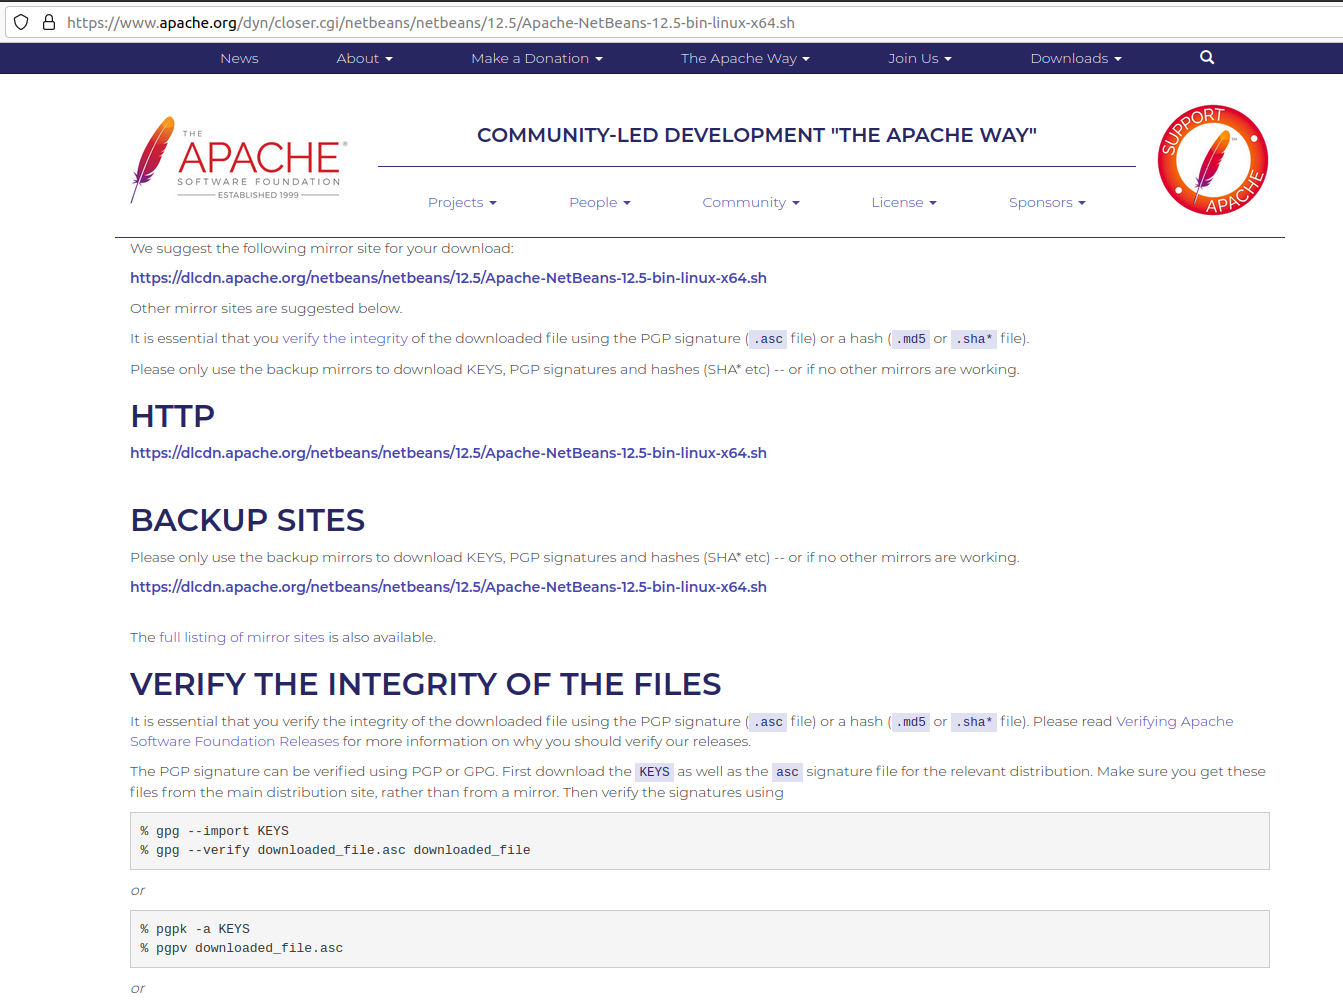Open 'Verifying Apache Software Foundation Releases' link

(682, 732)
